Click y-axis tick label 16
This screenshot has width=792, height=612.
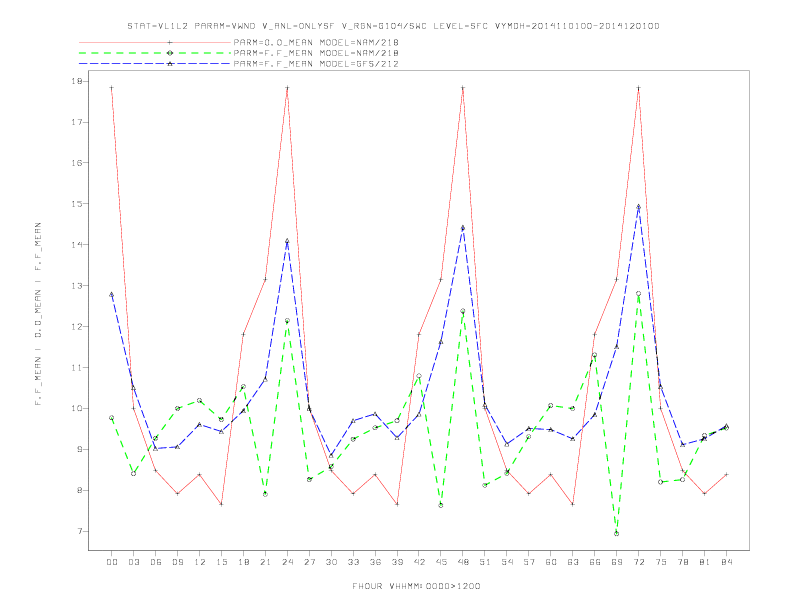coord(77,163)
